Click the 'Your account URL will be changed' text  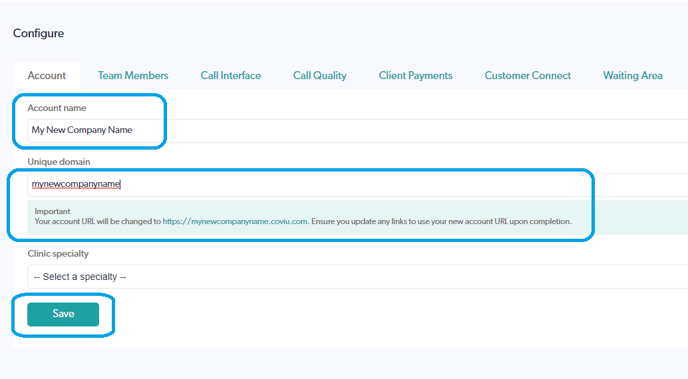pos(97,222)
